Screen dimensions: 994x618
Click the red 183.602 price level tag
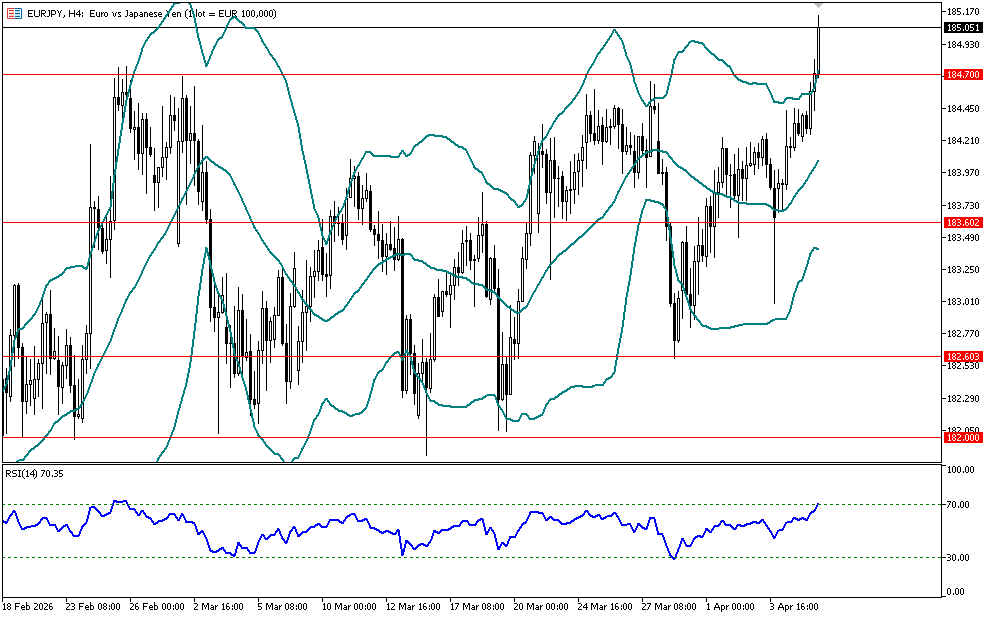[x=961, y=222]
